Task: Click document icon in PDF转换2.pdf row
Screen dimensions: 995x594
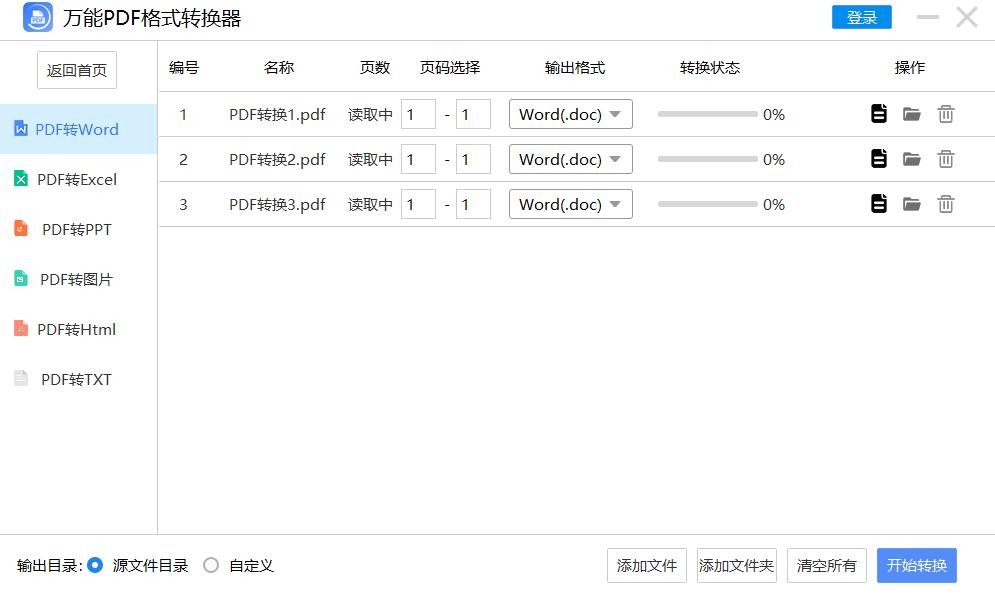Action: (879, 159)
